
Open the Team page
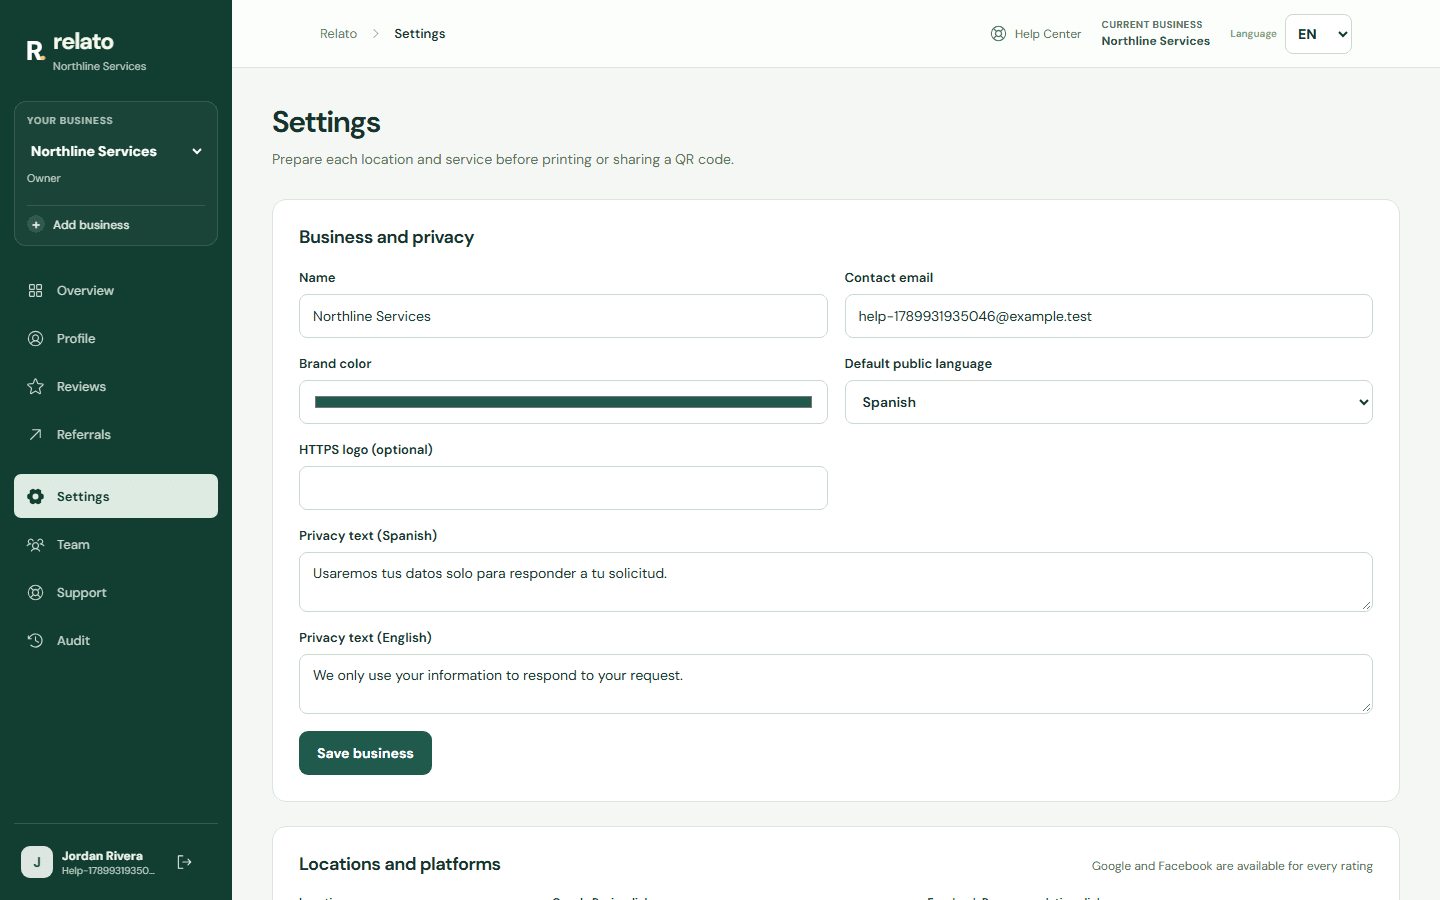116,545
